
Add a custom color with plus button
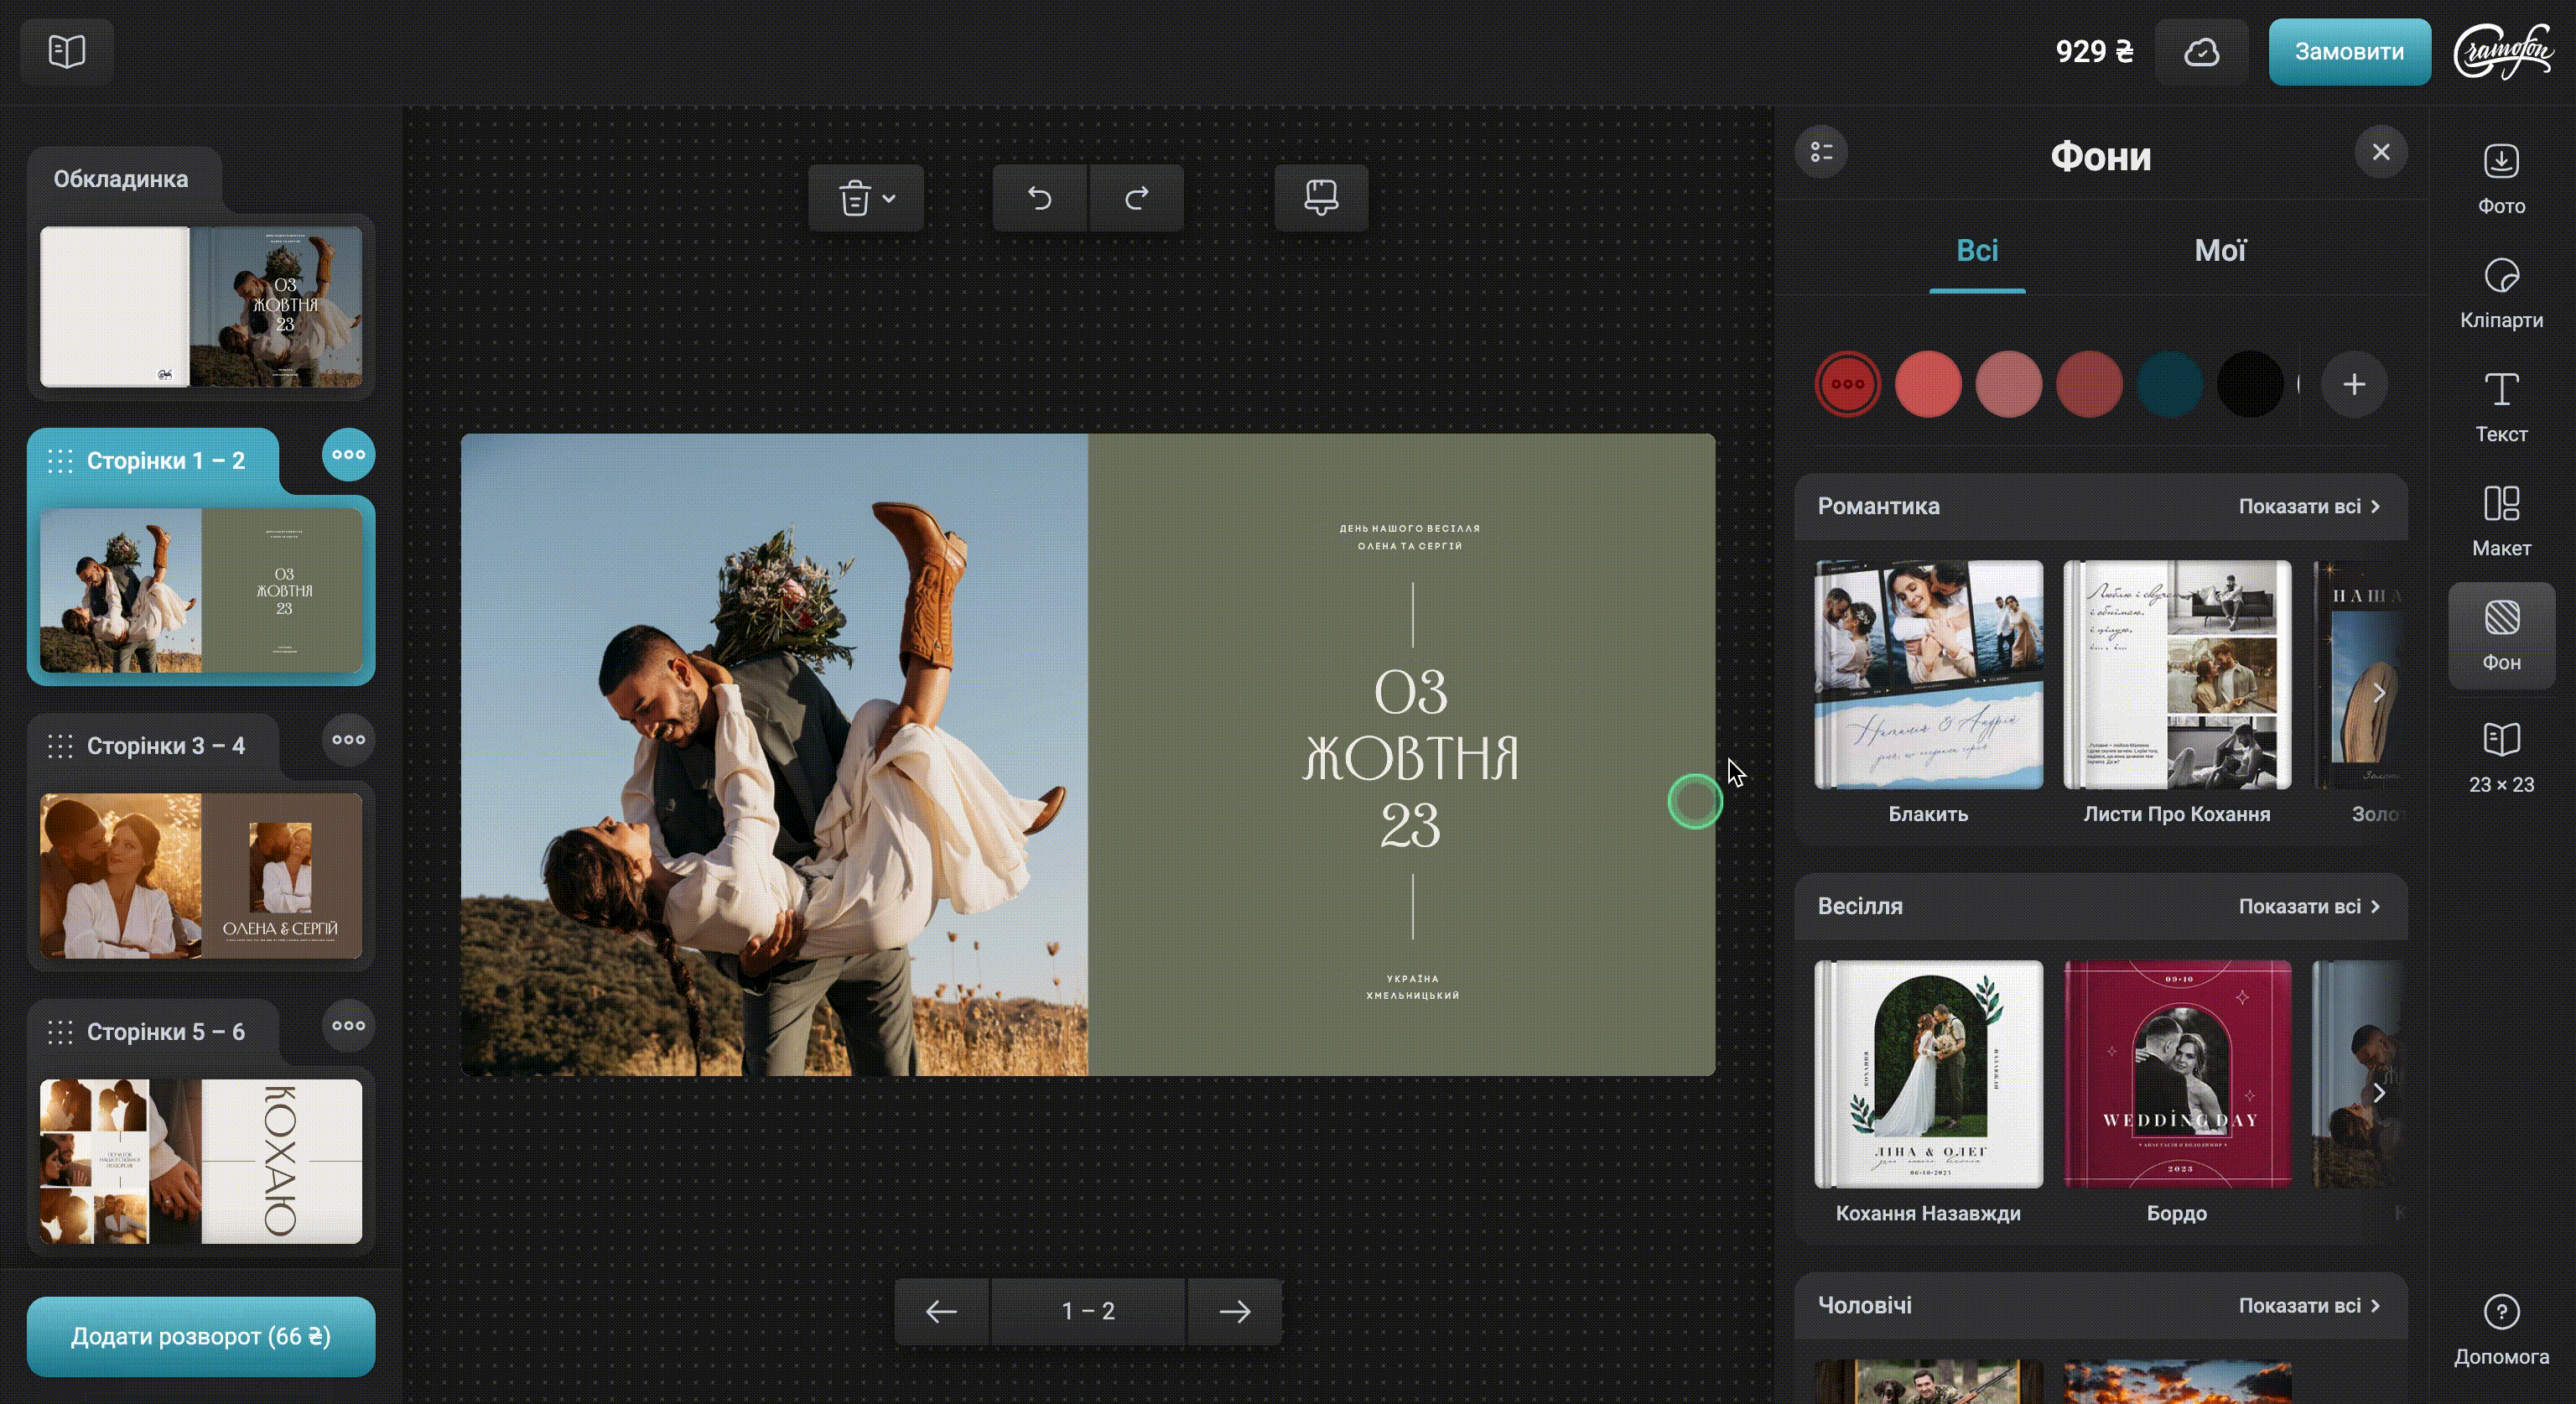click(x=2353, y=384)
